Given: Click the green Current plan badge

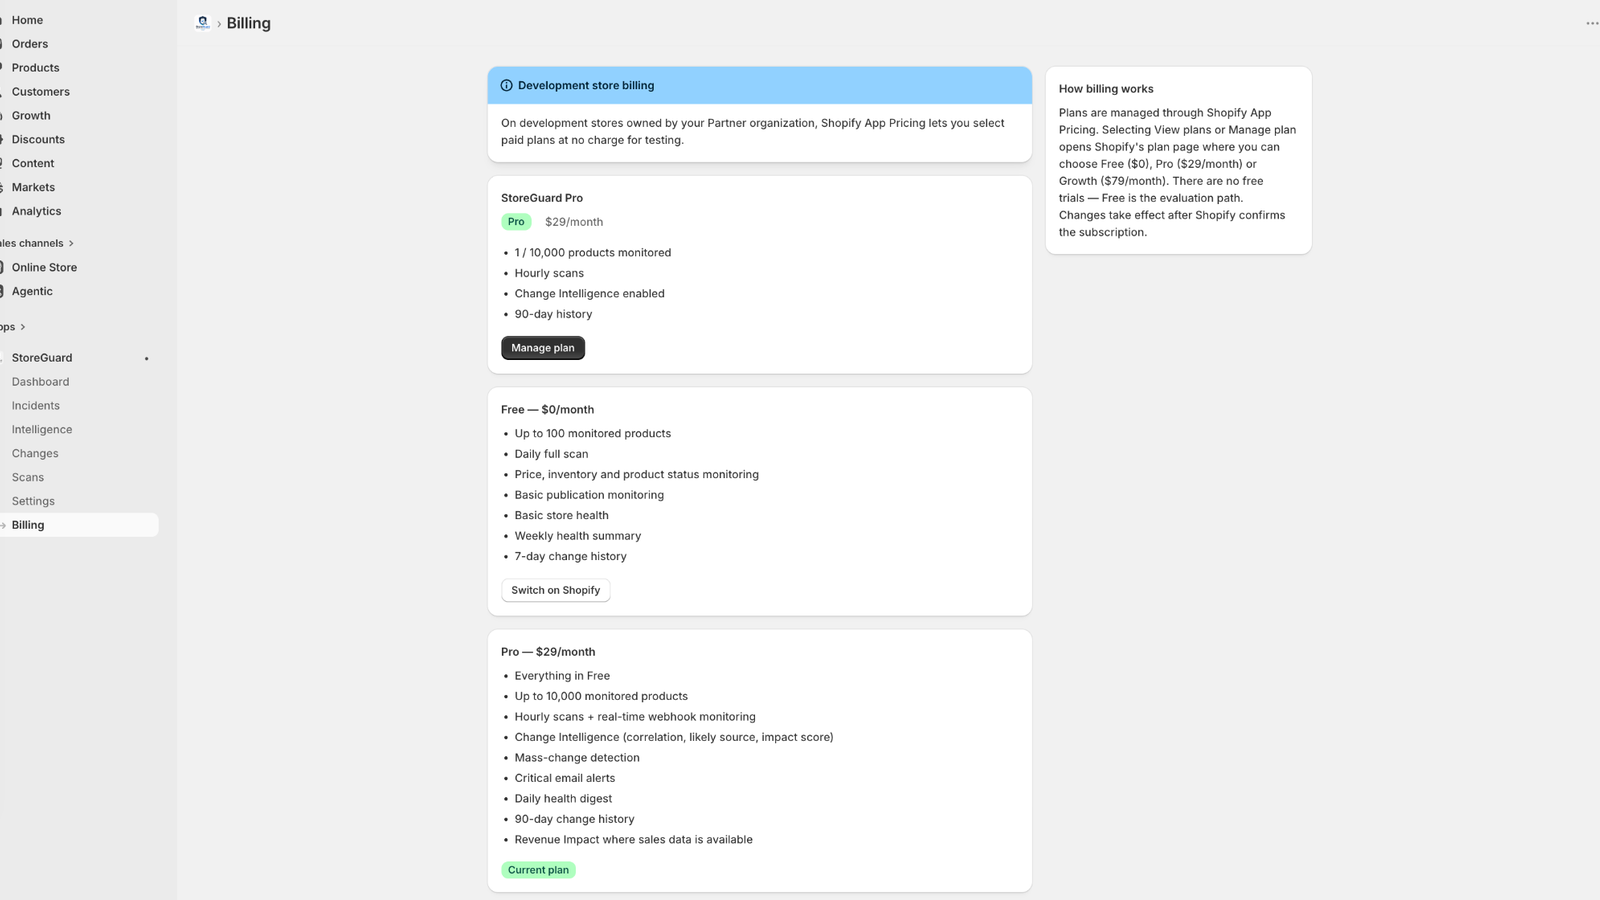Looking at the screenshot, I should [x=538, y=870].
